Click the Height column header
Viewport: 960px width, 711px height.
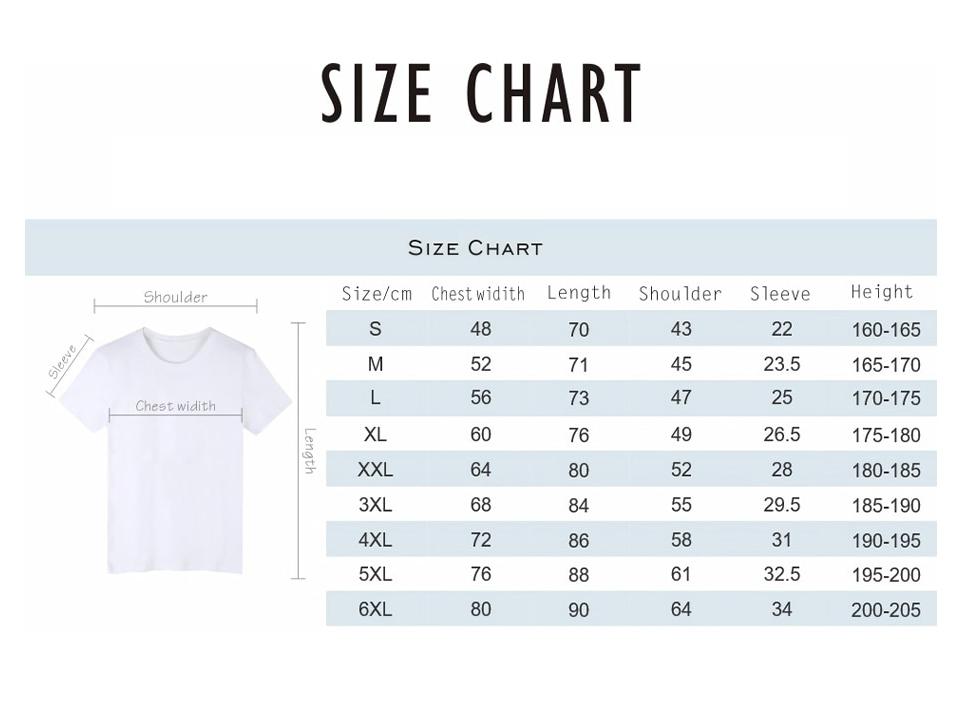click(x=882, y=292)
